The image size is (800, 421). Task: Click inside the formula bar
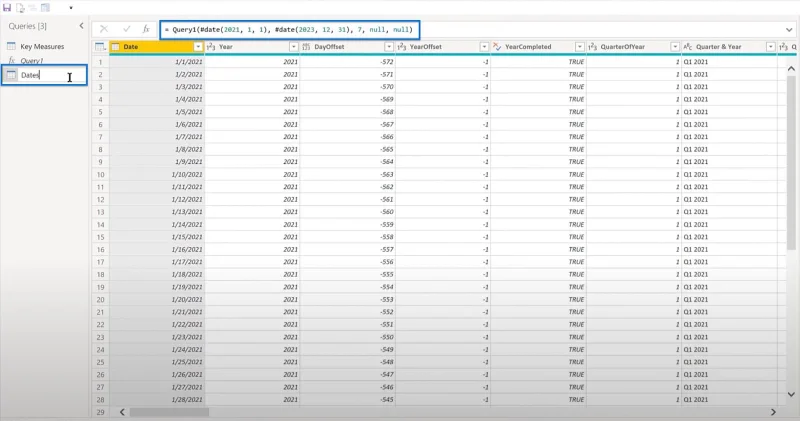pos(290,30)
